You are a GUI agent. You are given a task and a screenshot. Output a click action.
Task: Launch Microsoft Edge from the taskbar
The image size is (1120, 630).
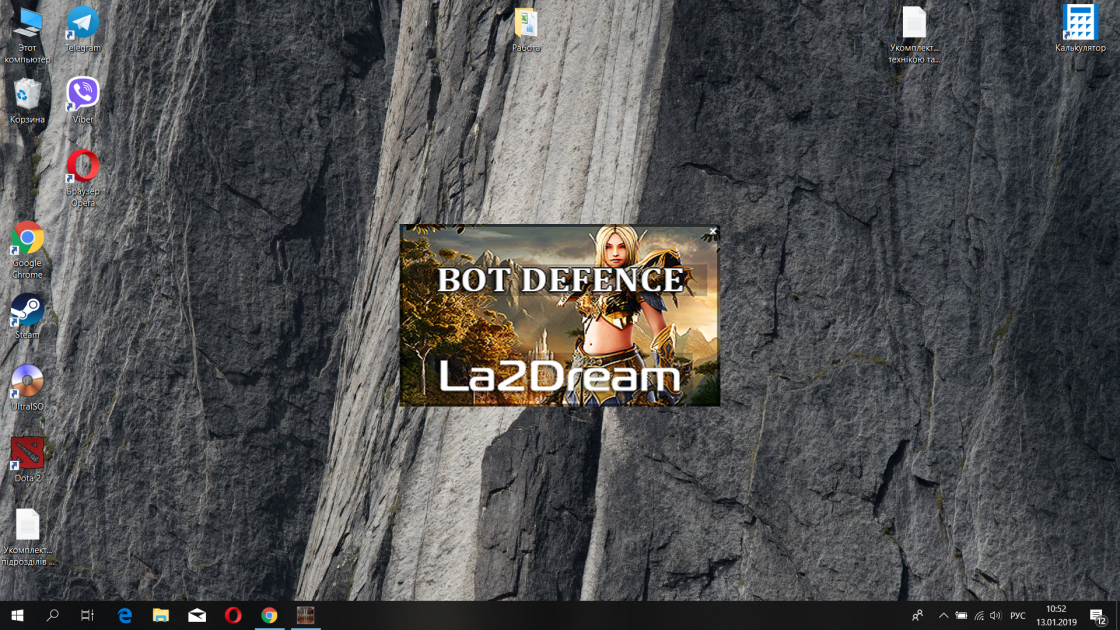tap(125, 615)
